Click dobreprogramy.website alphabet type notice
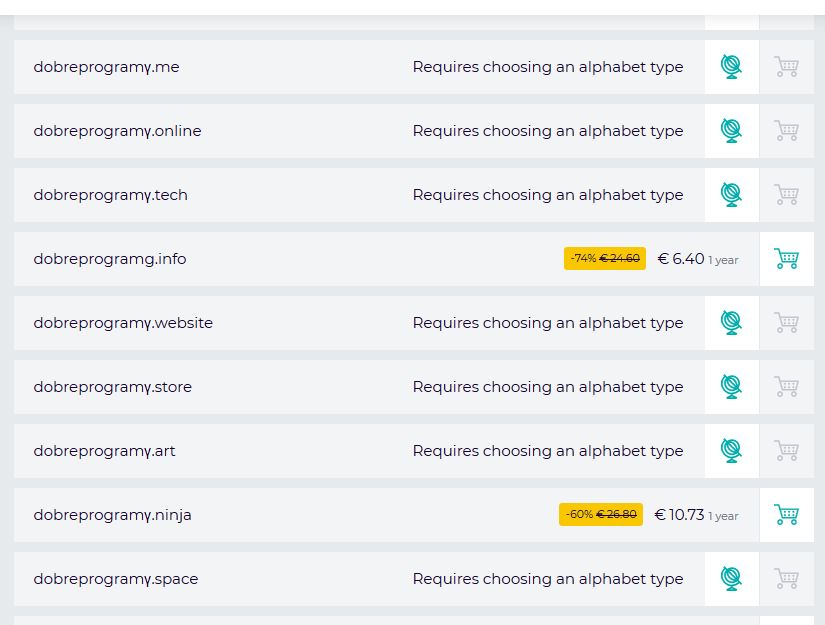Screen dimensions: 825x625 (x=547, y=323)
